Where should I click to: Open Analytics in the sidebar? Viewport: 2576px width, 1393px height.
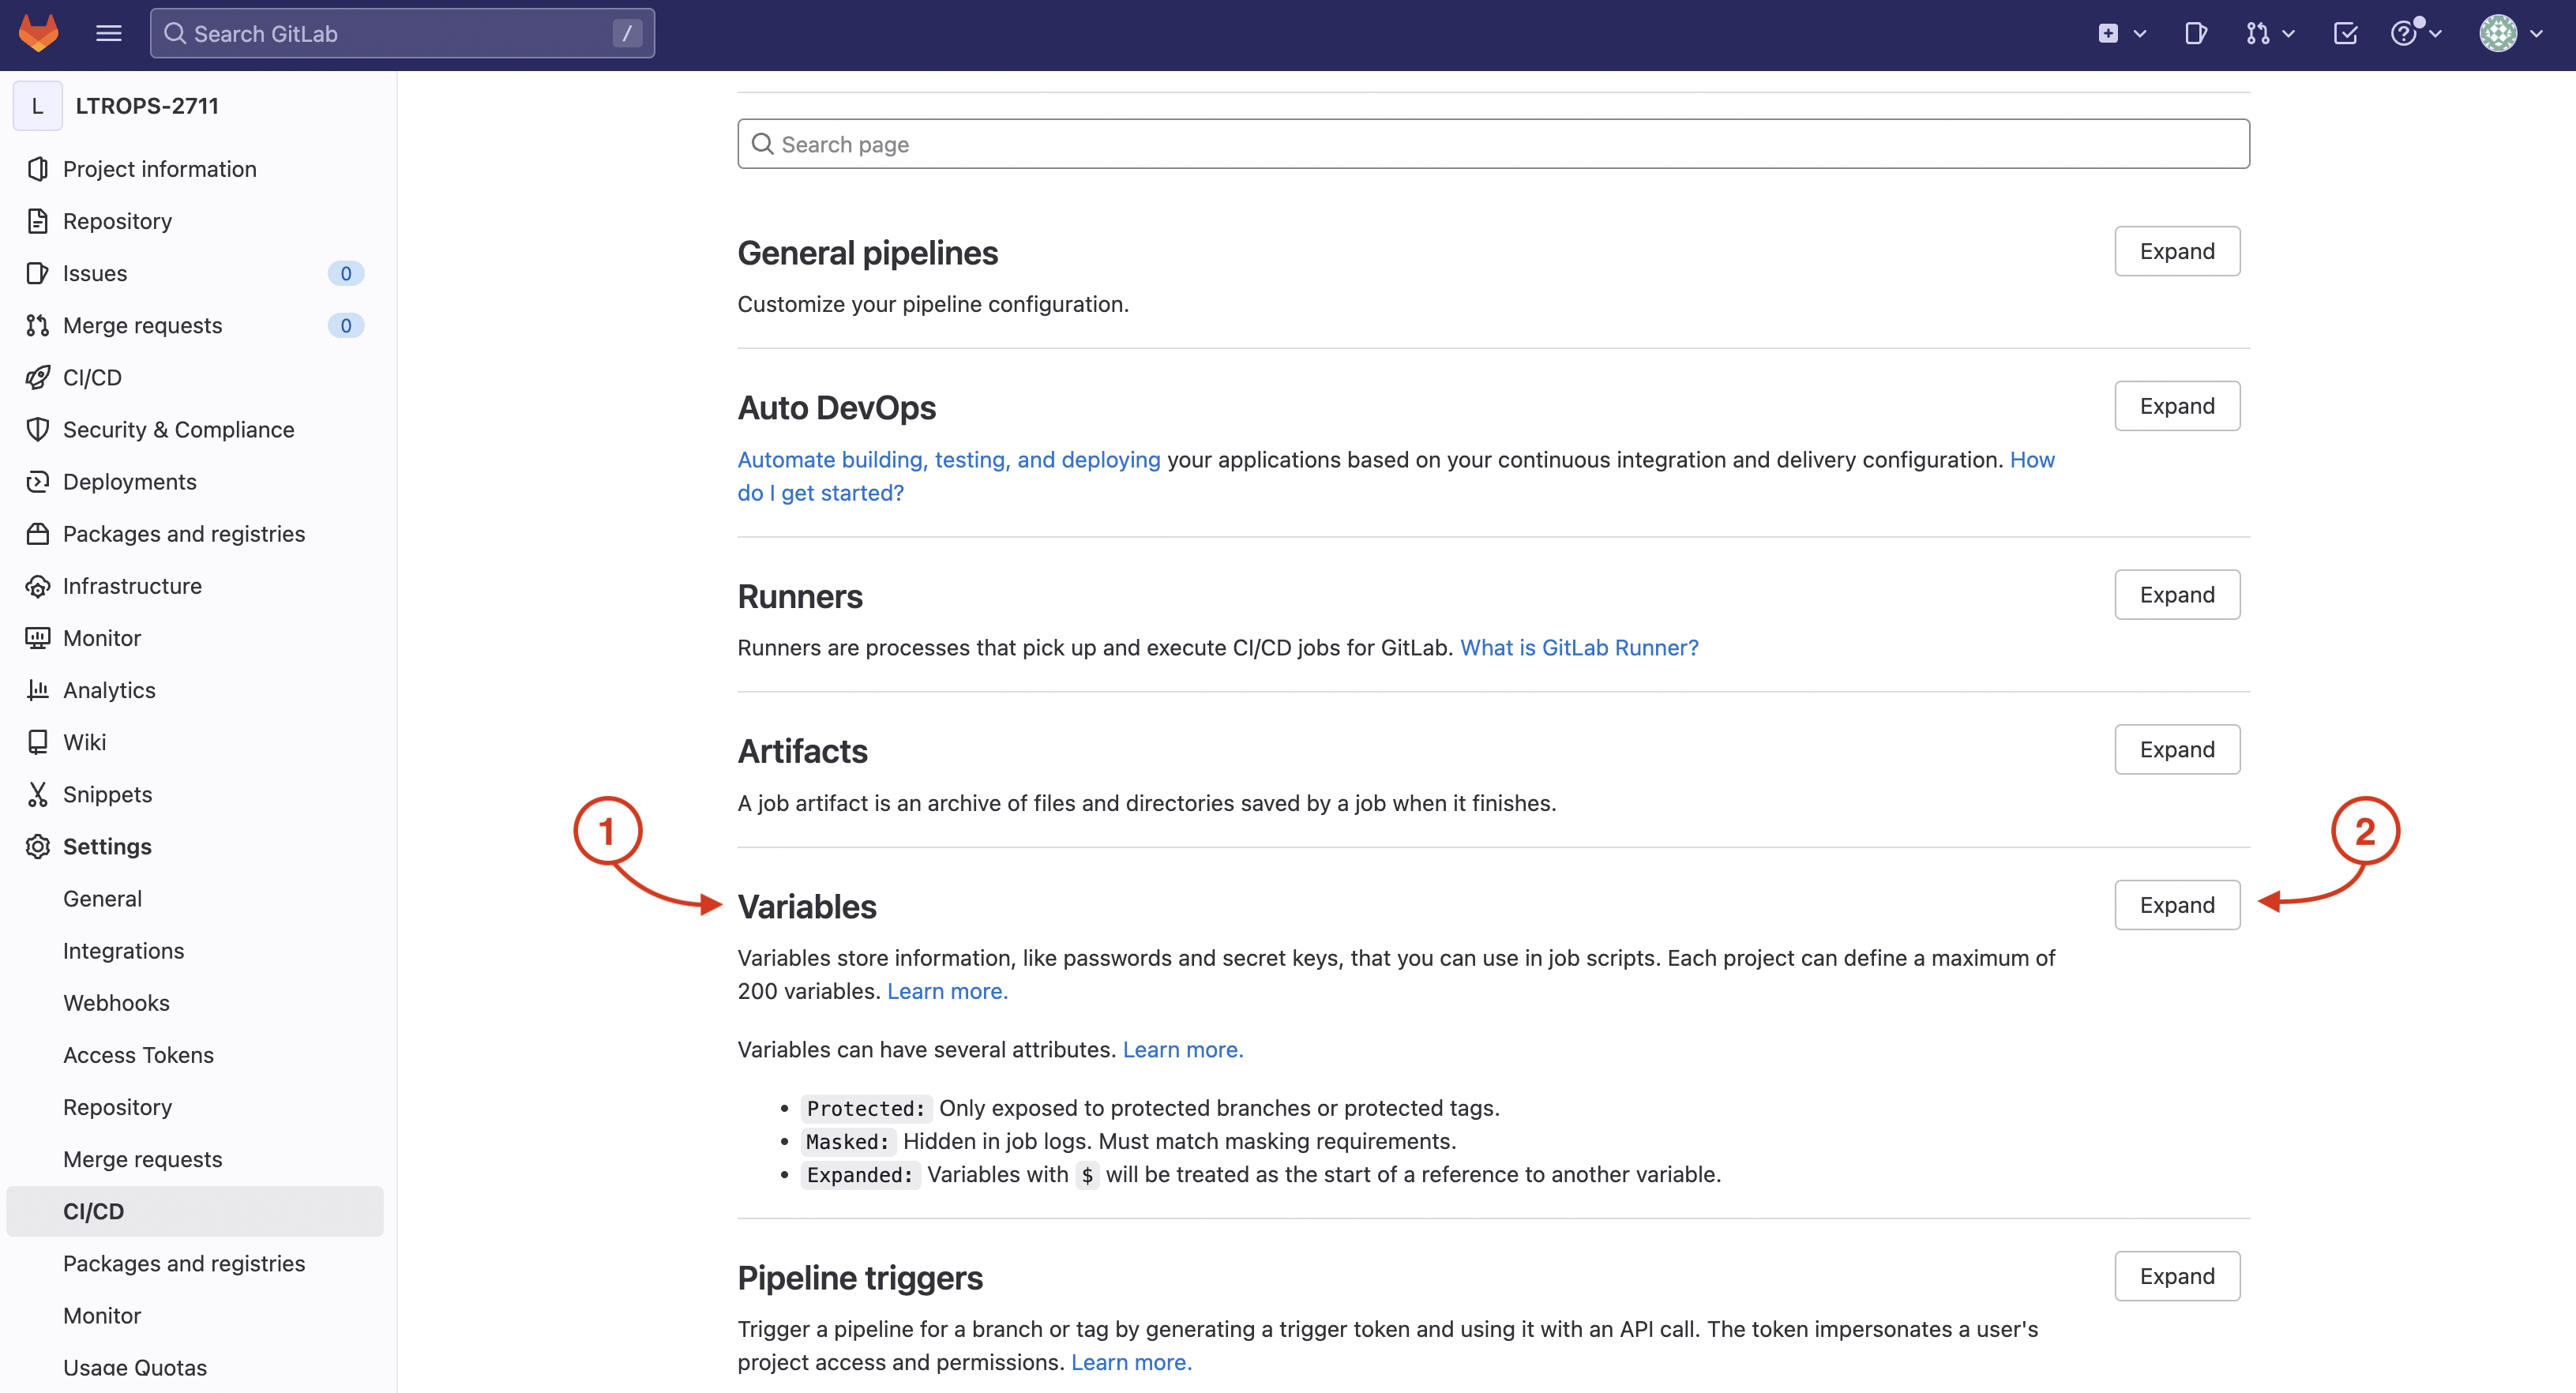click(109, 690)
